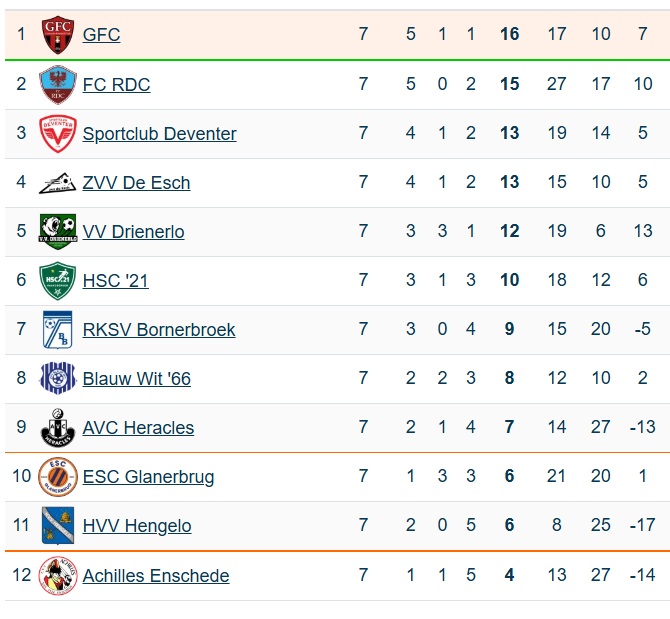Click the Blauw Wit '66 striped crest
The height and width of the screenshot is (619, 670).
[57, 379]
